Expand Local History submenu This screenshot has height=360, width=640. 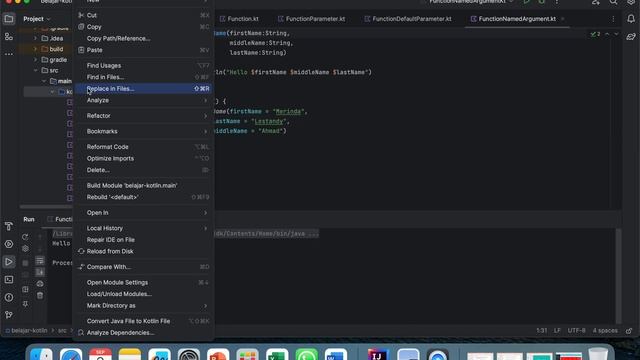[144, 228]
